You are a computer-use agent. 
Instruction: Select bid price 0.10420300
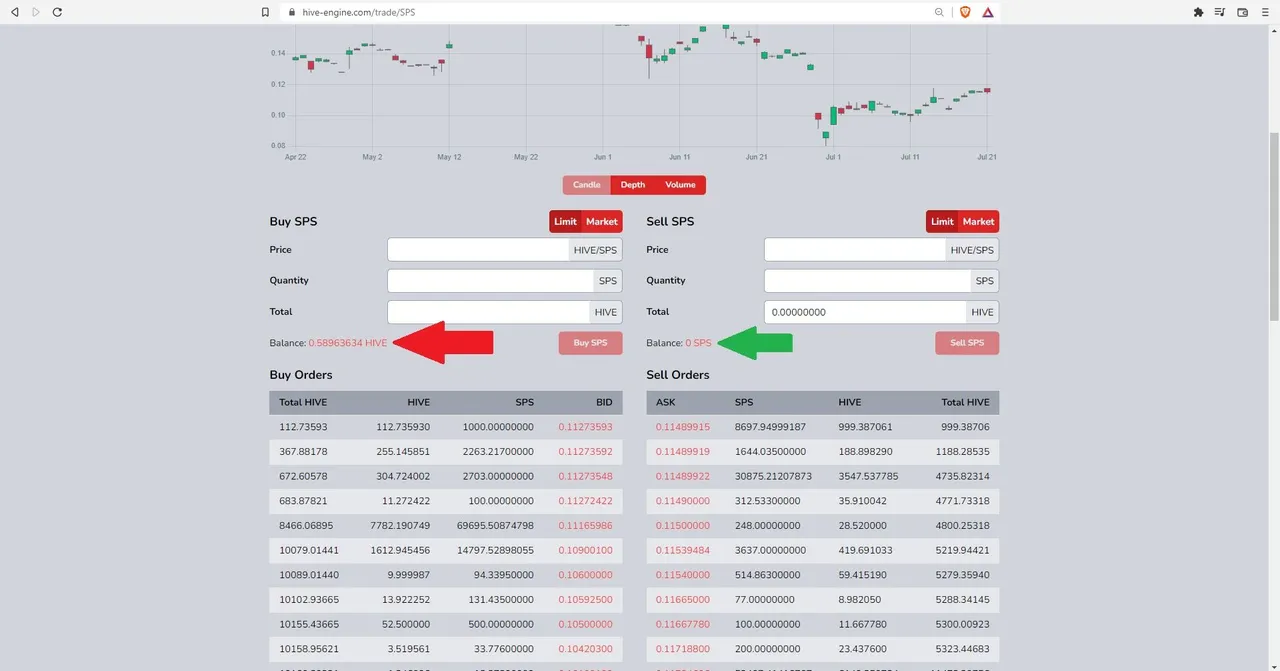tap(585, 649)
